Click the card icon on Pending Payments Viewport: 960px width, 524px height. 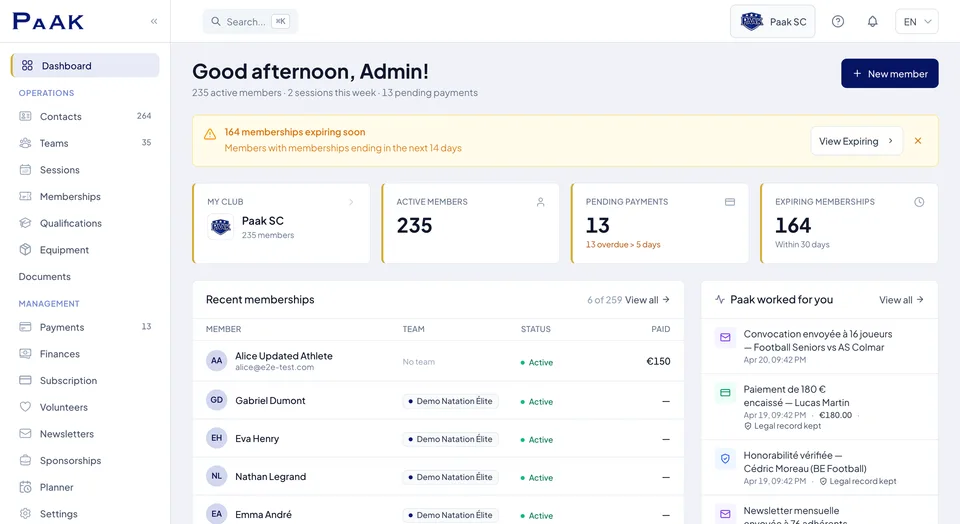(730, 202)
